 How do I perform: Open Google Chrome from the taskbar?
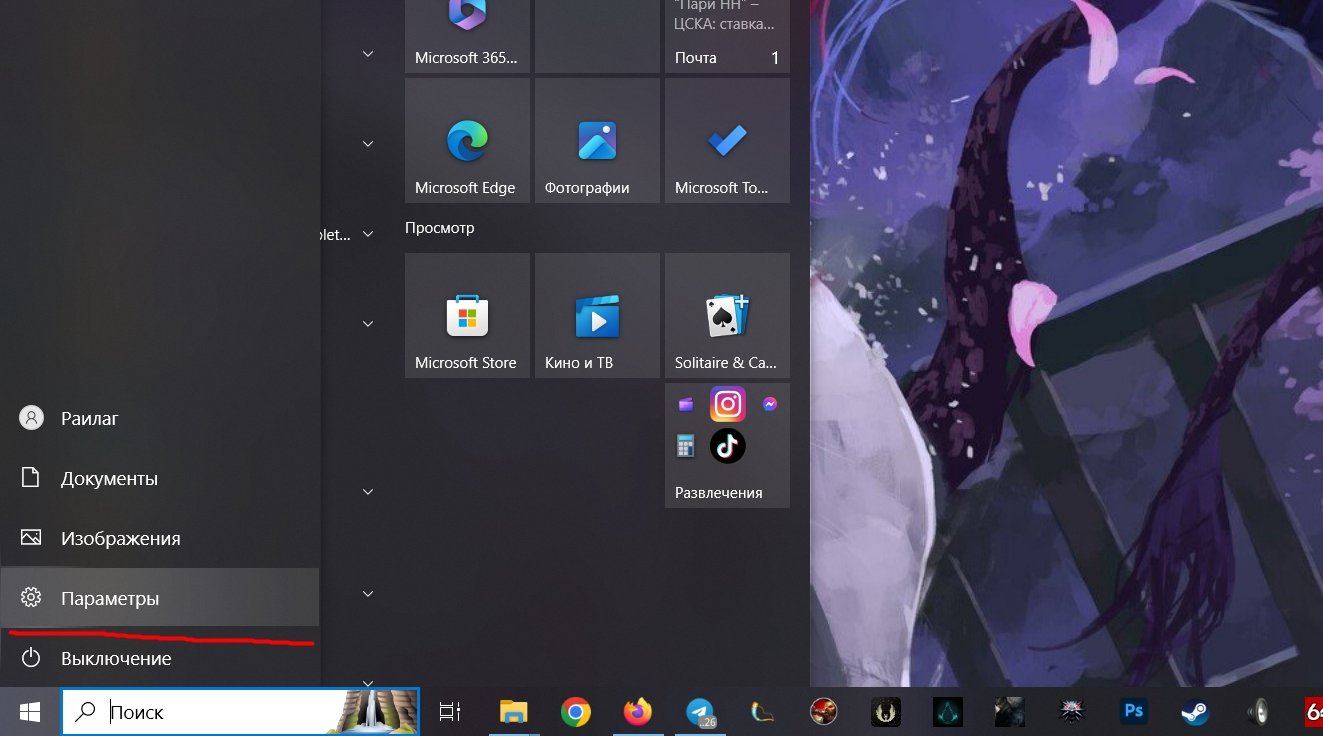575,712
